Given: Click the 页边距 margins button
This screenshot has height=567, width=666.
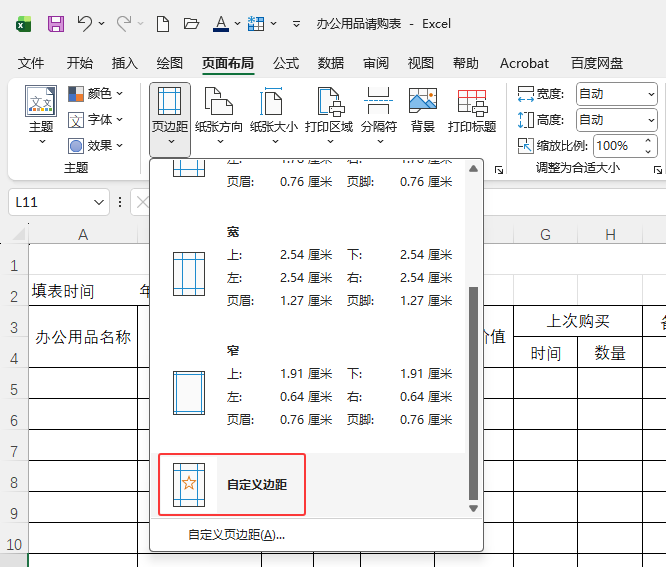Looking at the screenshot, I should click(x=170, y=119).
